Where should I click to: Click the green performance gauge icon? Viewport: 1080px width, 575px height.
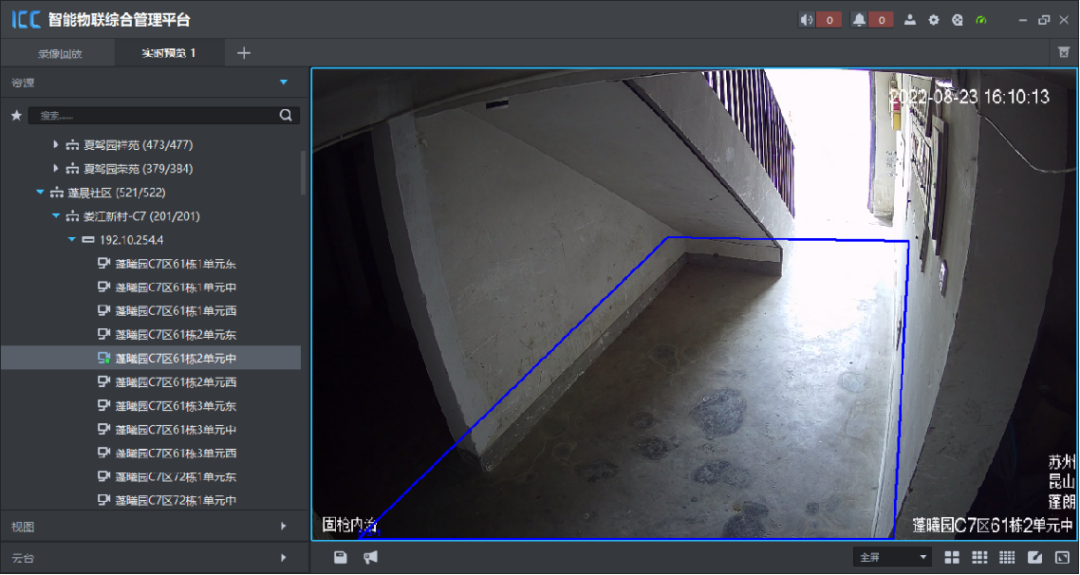981,20
